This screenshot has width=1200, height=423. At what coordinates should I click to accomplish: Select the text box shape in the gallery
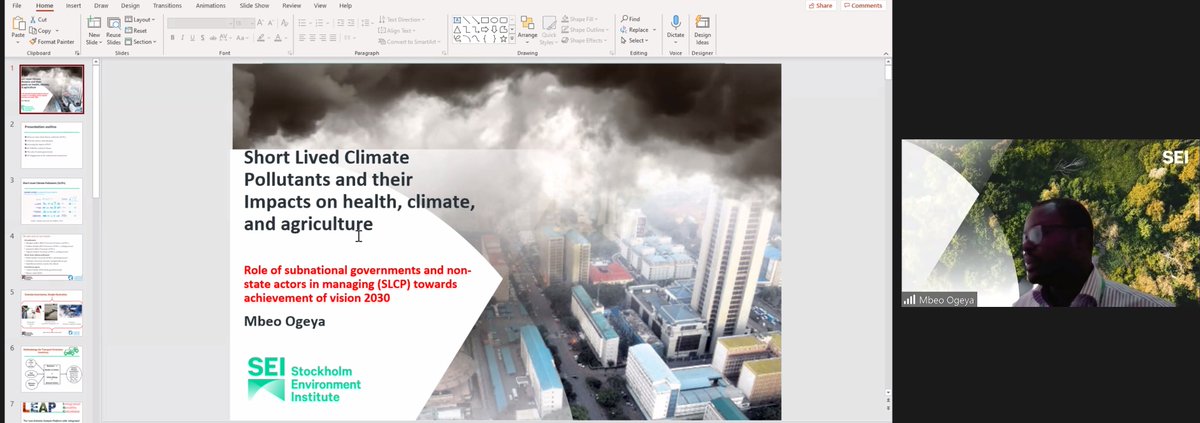[x=457, y=20]
